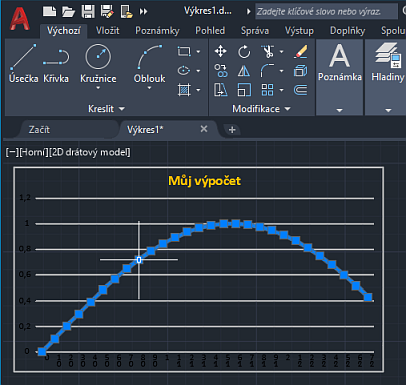The width and height of the screenshot is (406, 385).
Task: Expand the Poznámka panel arrow
Action: [x=339, y=110]
